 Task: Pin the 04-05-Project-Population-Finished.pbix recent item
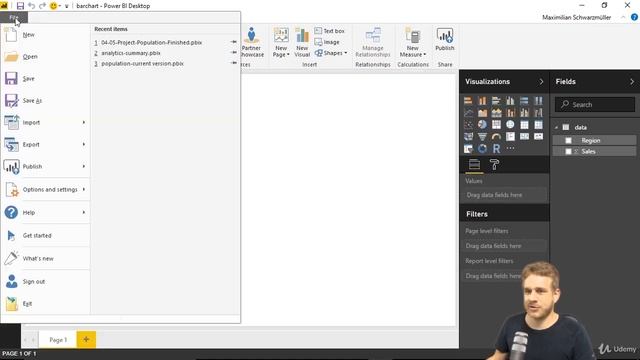[233, 42]
